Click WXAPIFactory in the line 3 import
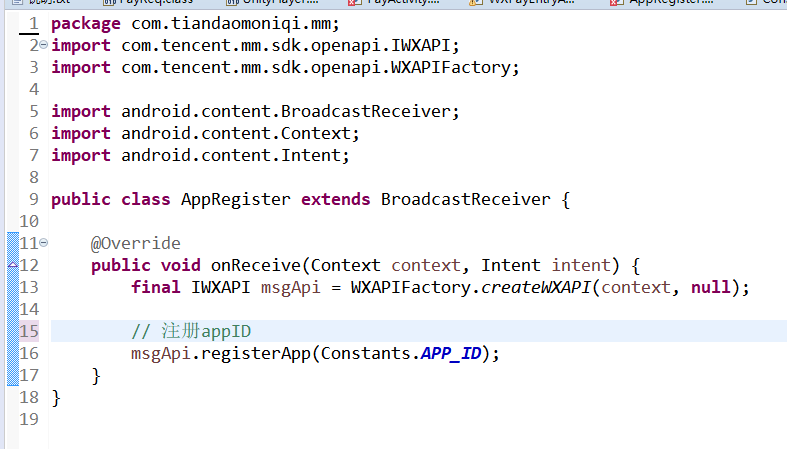The image size is (787, 449). (450, 68)
